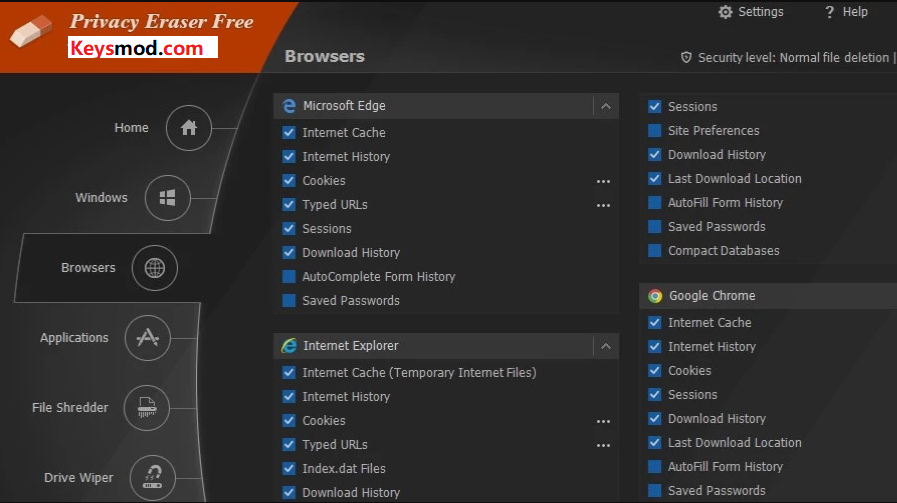Viewport: 897px width, 503px height.
Task: Uncheck Internet Explorer Cookies checkbox
Action: pos(289,421)
